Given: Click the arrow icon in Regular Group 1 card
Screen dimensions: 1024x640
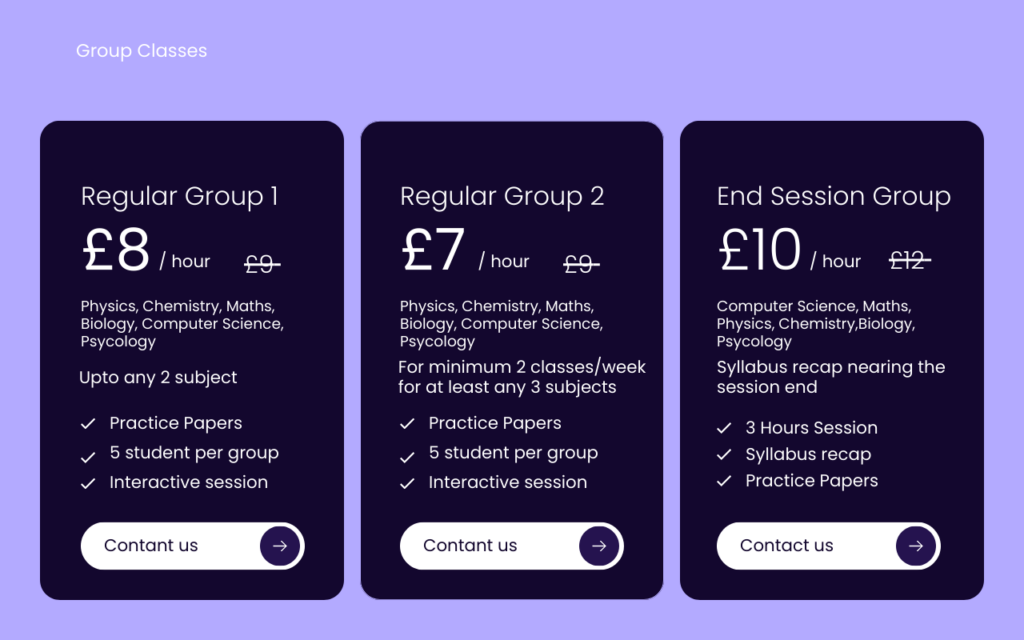Looking at the screenshot, I should [x=280, y=546].
